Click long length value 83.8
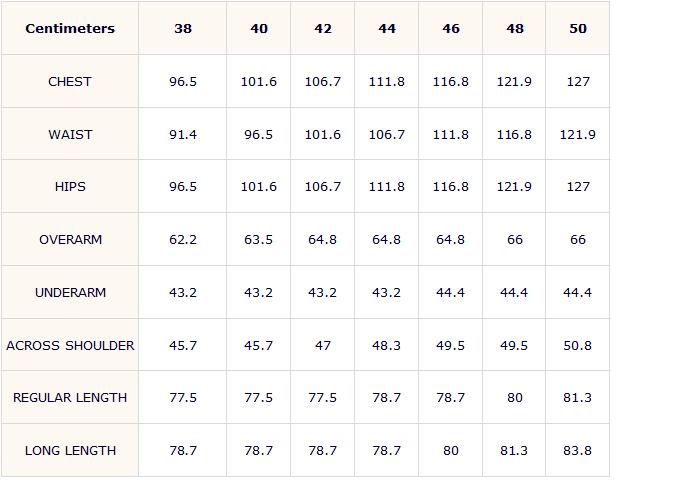 point(577,451)
